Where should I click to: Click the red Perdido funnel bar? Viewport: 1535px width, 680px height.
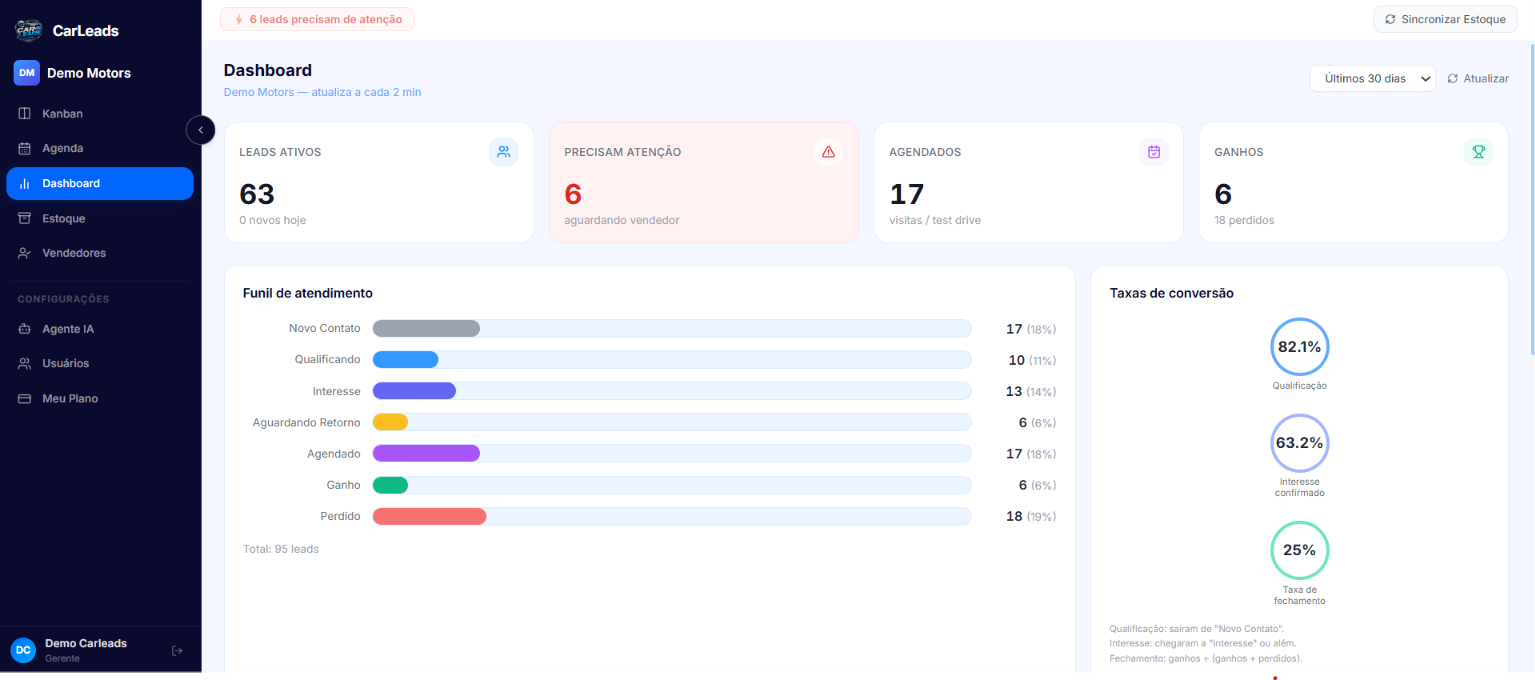pos(429,516)
